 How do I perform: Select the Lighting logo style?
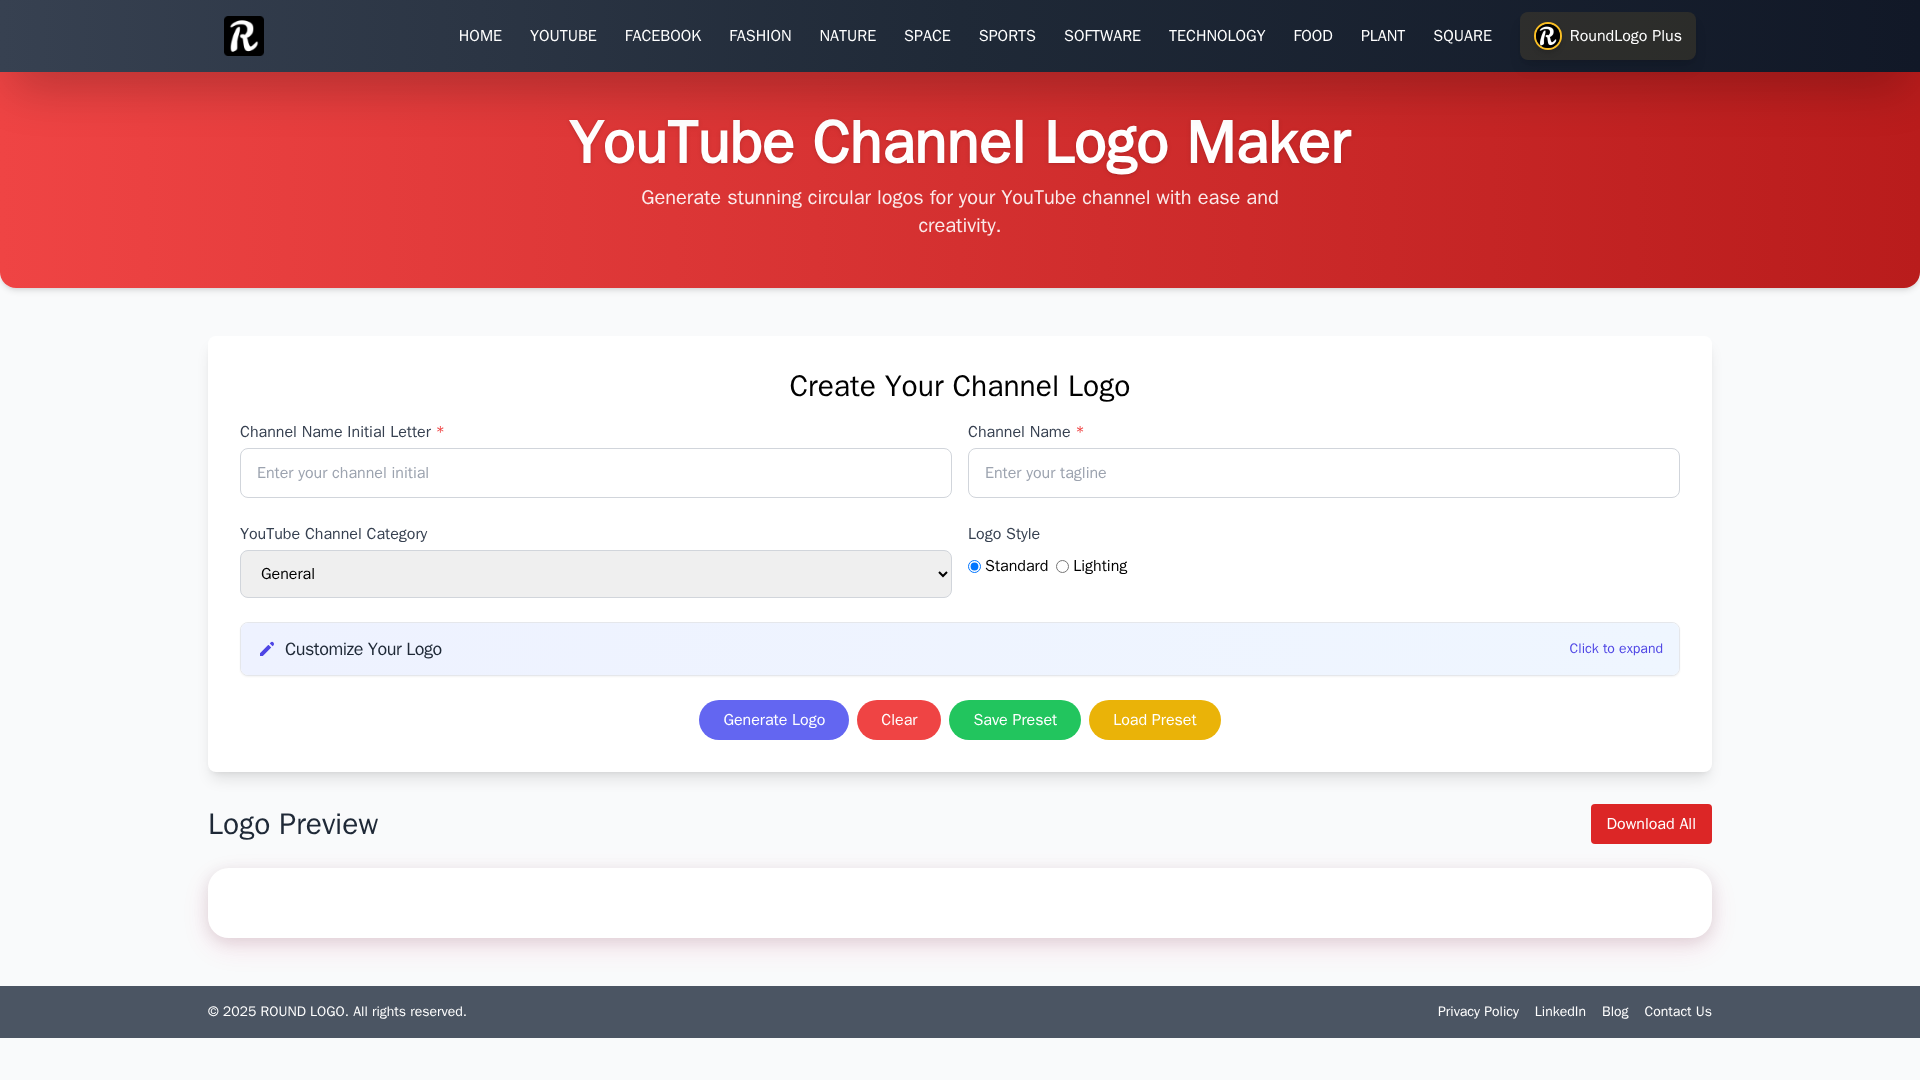(1062, 567)
